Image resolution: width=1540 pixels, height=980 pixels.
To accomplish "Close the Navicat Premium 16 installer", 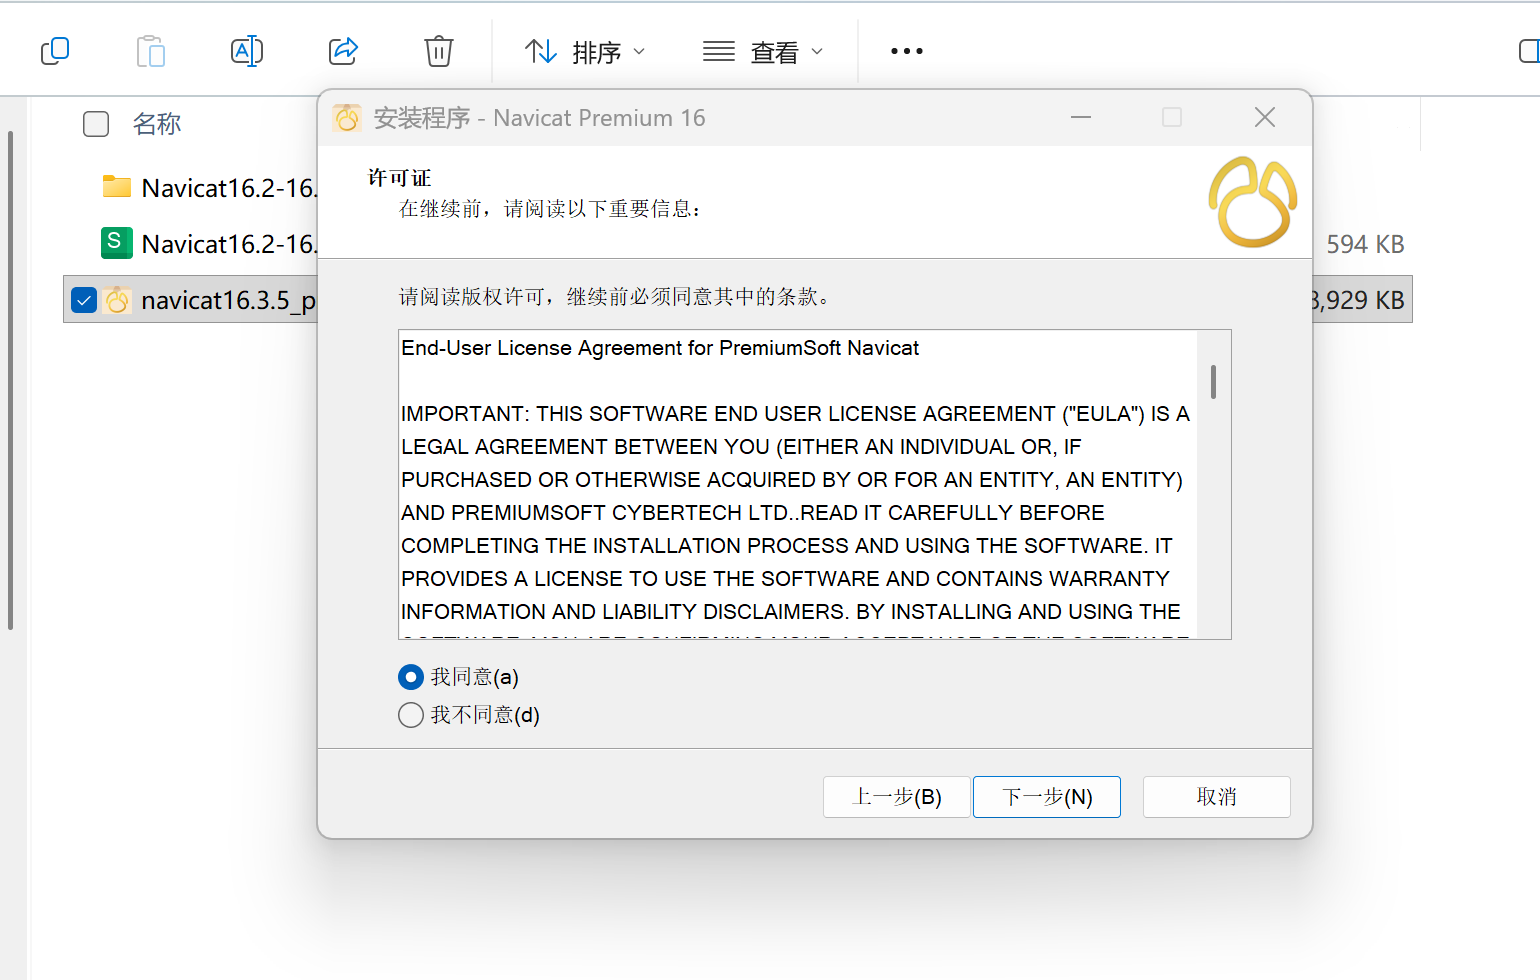I will [1265, 118].
